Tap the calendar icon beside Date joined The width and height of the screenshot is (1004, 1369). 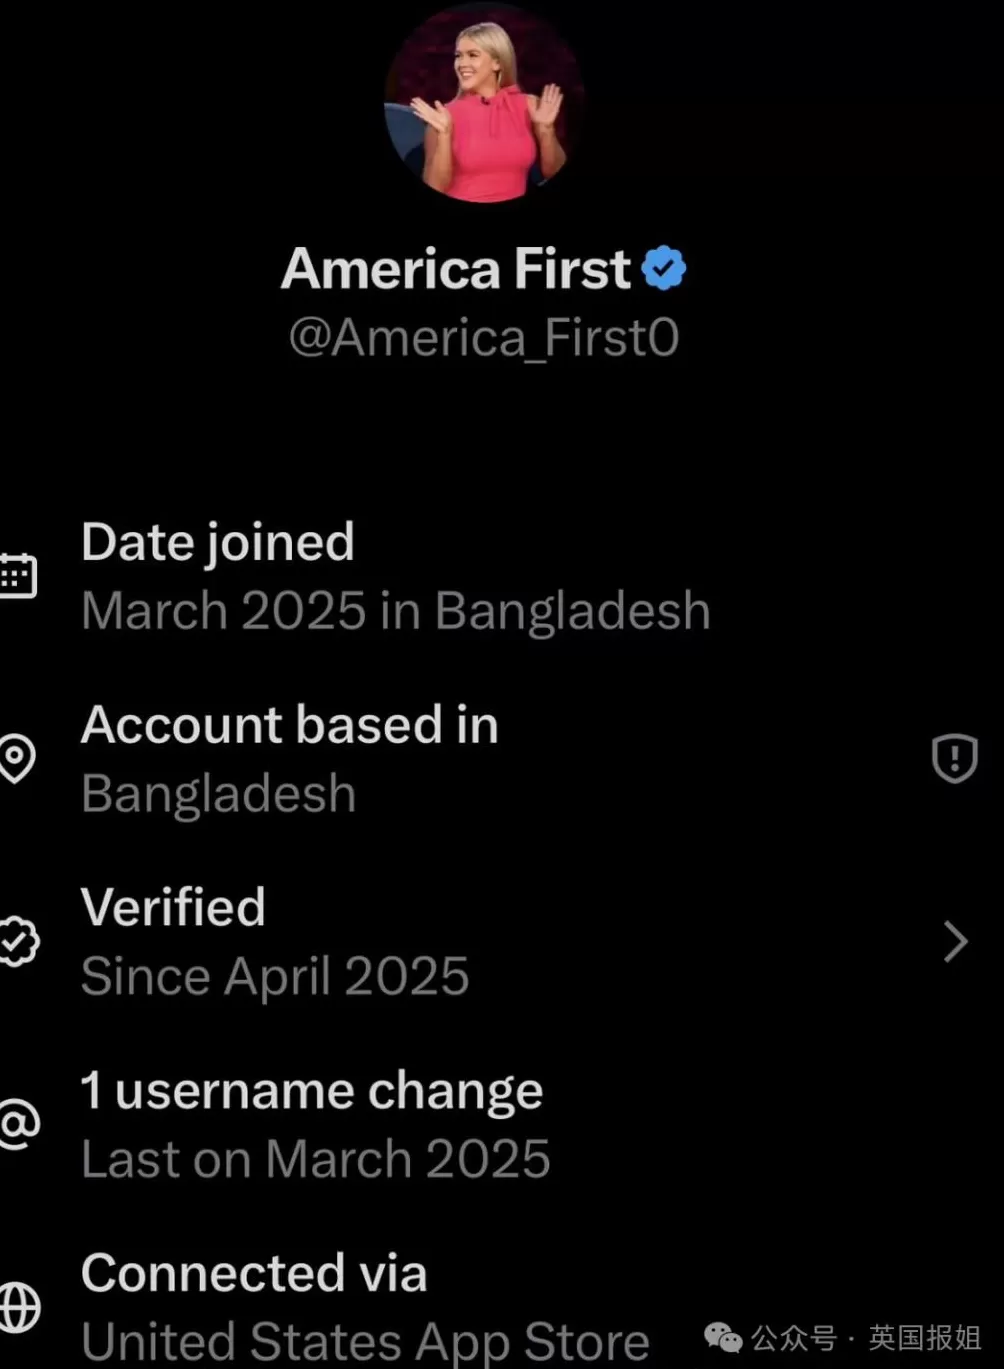click(x=17, y=576)
